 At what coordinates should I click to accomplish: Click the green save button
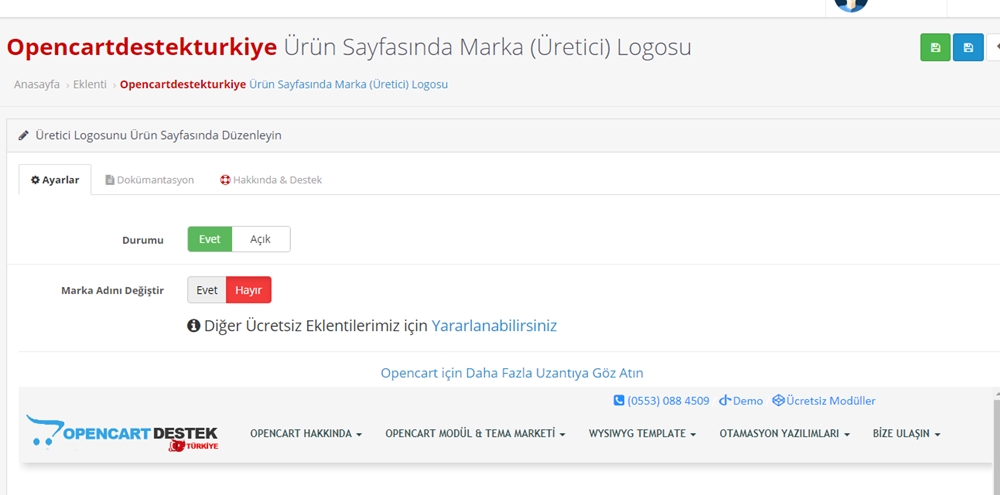click(x=935, y=48)
